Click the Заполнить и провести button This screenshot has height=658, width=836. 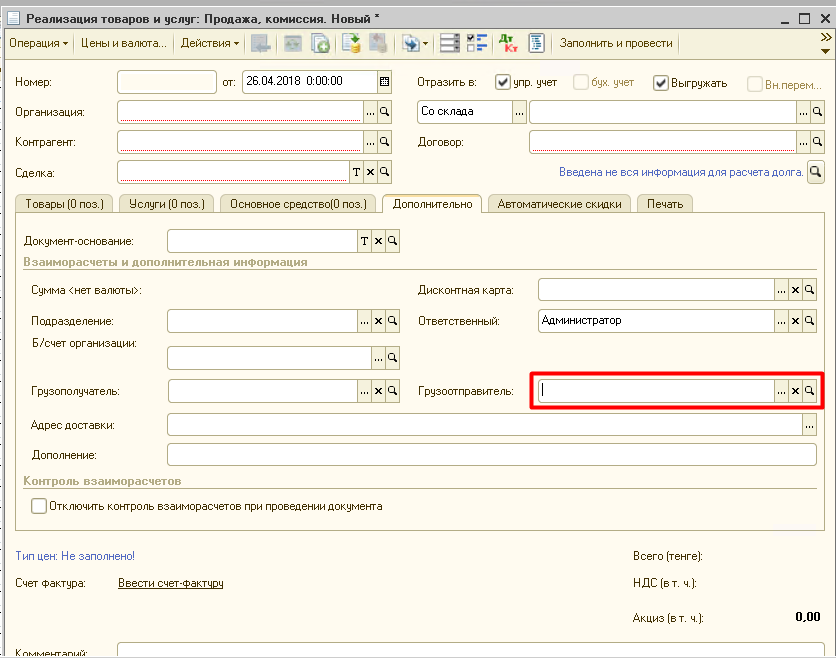pyautogui.click(x=616, y=43)
